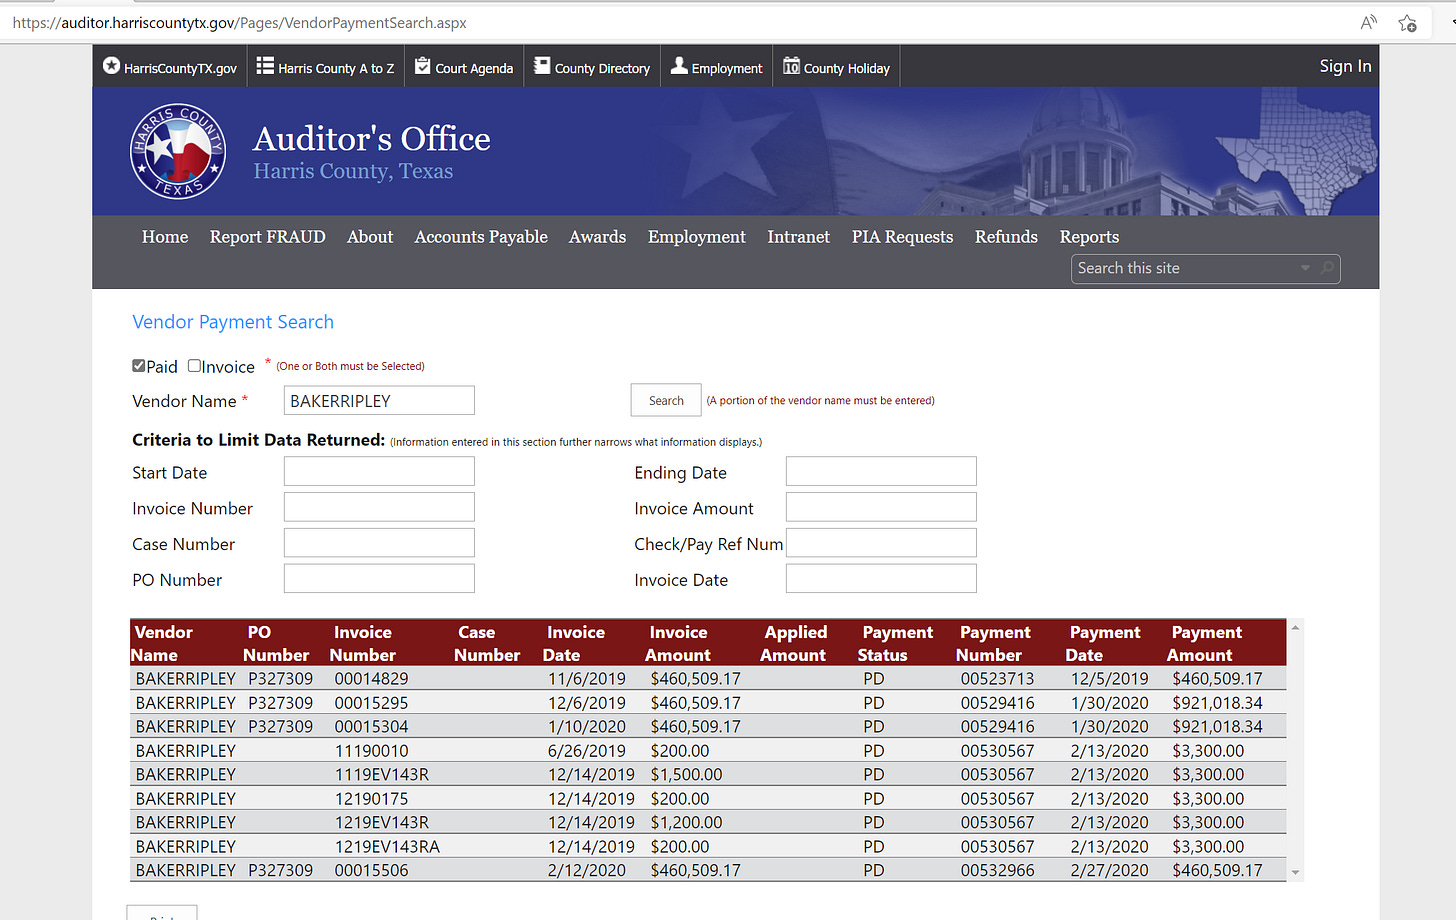Click the site search magnifier icon
Viewport: 1456px width, 920px height.
pyautogui.click(x=1327, y=268)
